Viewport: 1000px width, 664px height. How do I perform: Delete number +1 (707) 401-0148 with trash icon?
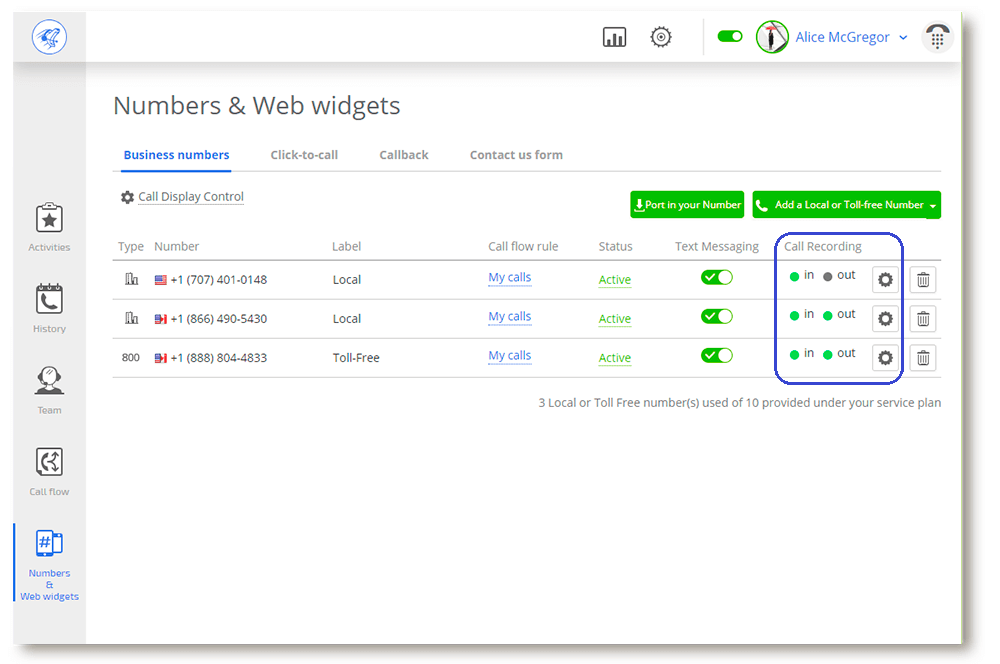tap(923, 279)
